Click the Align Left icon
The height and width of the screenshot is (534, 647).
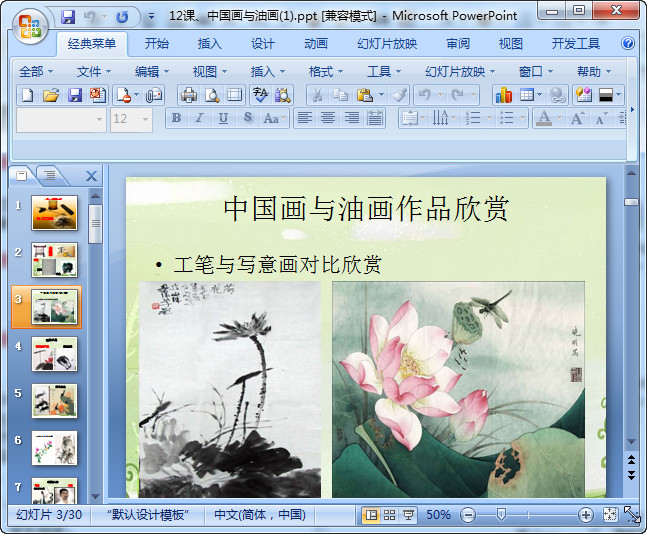click(x=305, y=118)
